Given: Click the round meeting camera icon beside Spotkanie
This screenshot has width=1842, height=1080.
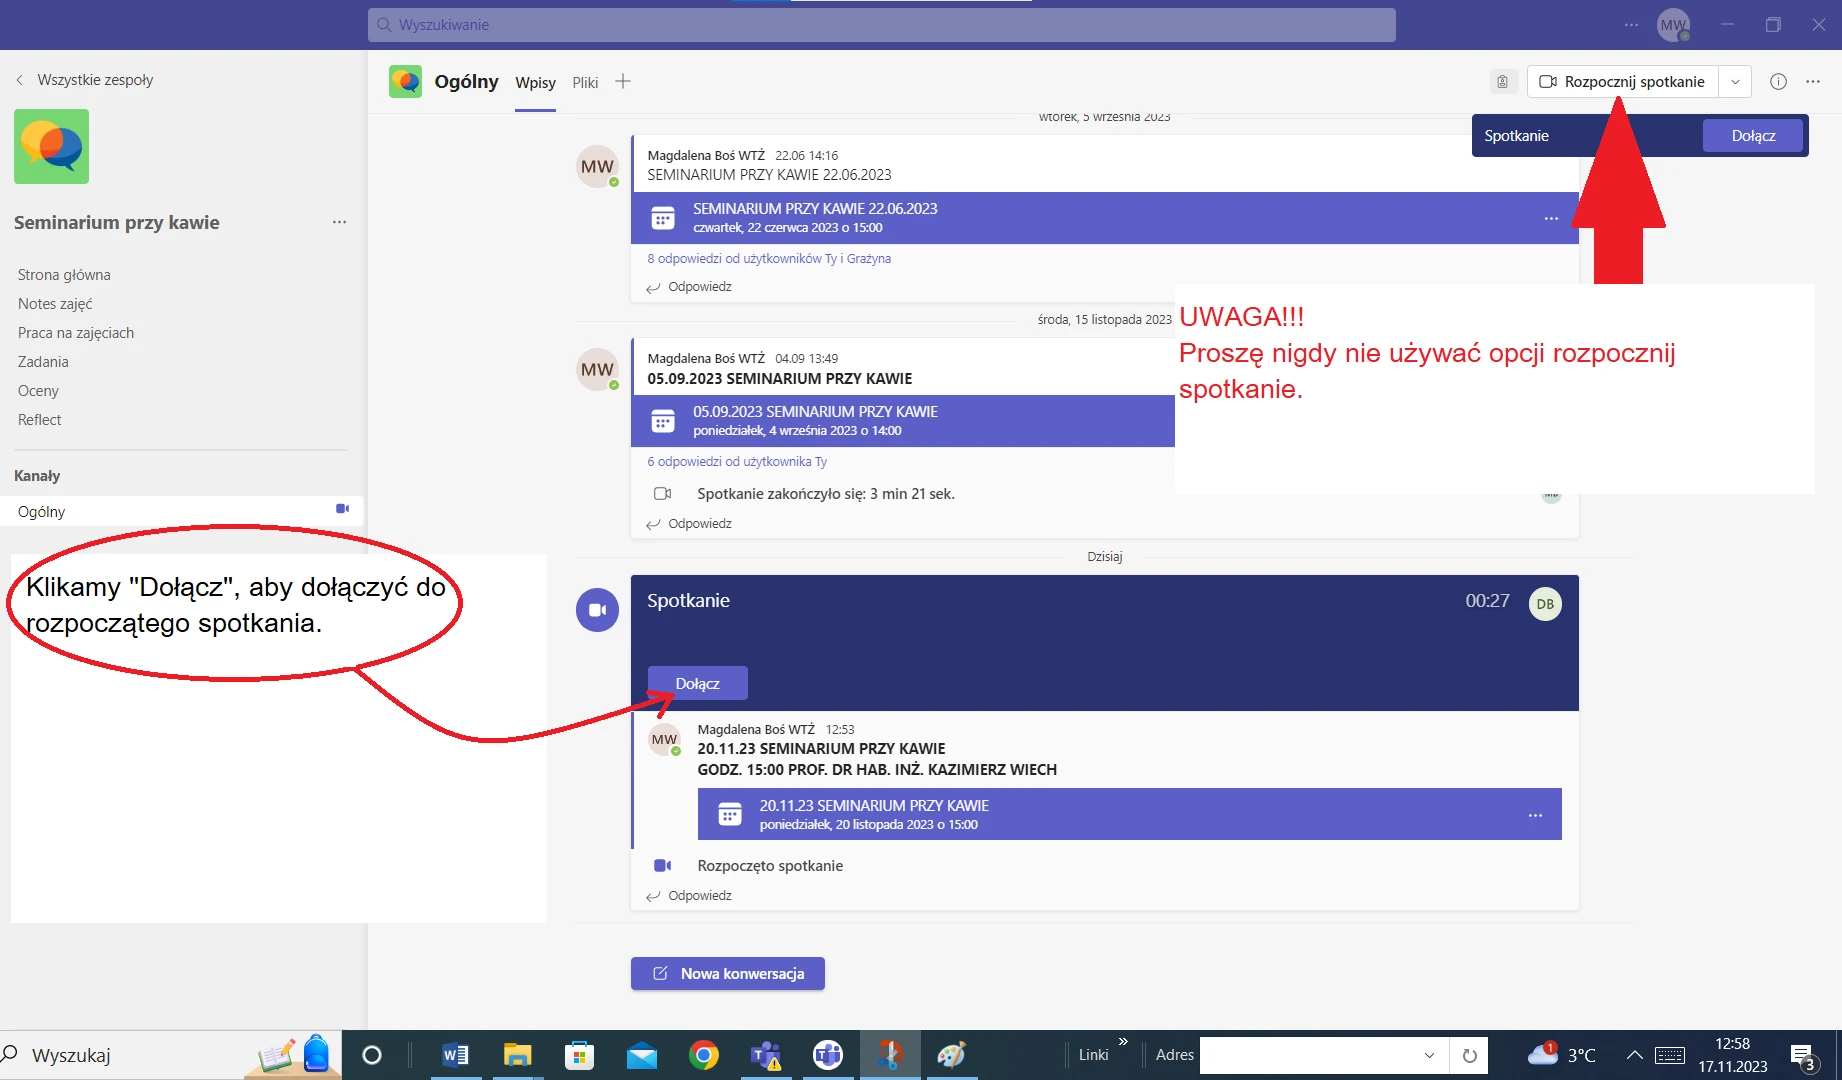Looking at the screenshot, I should [597, 610].
